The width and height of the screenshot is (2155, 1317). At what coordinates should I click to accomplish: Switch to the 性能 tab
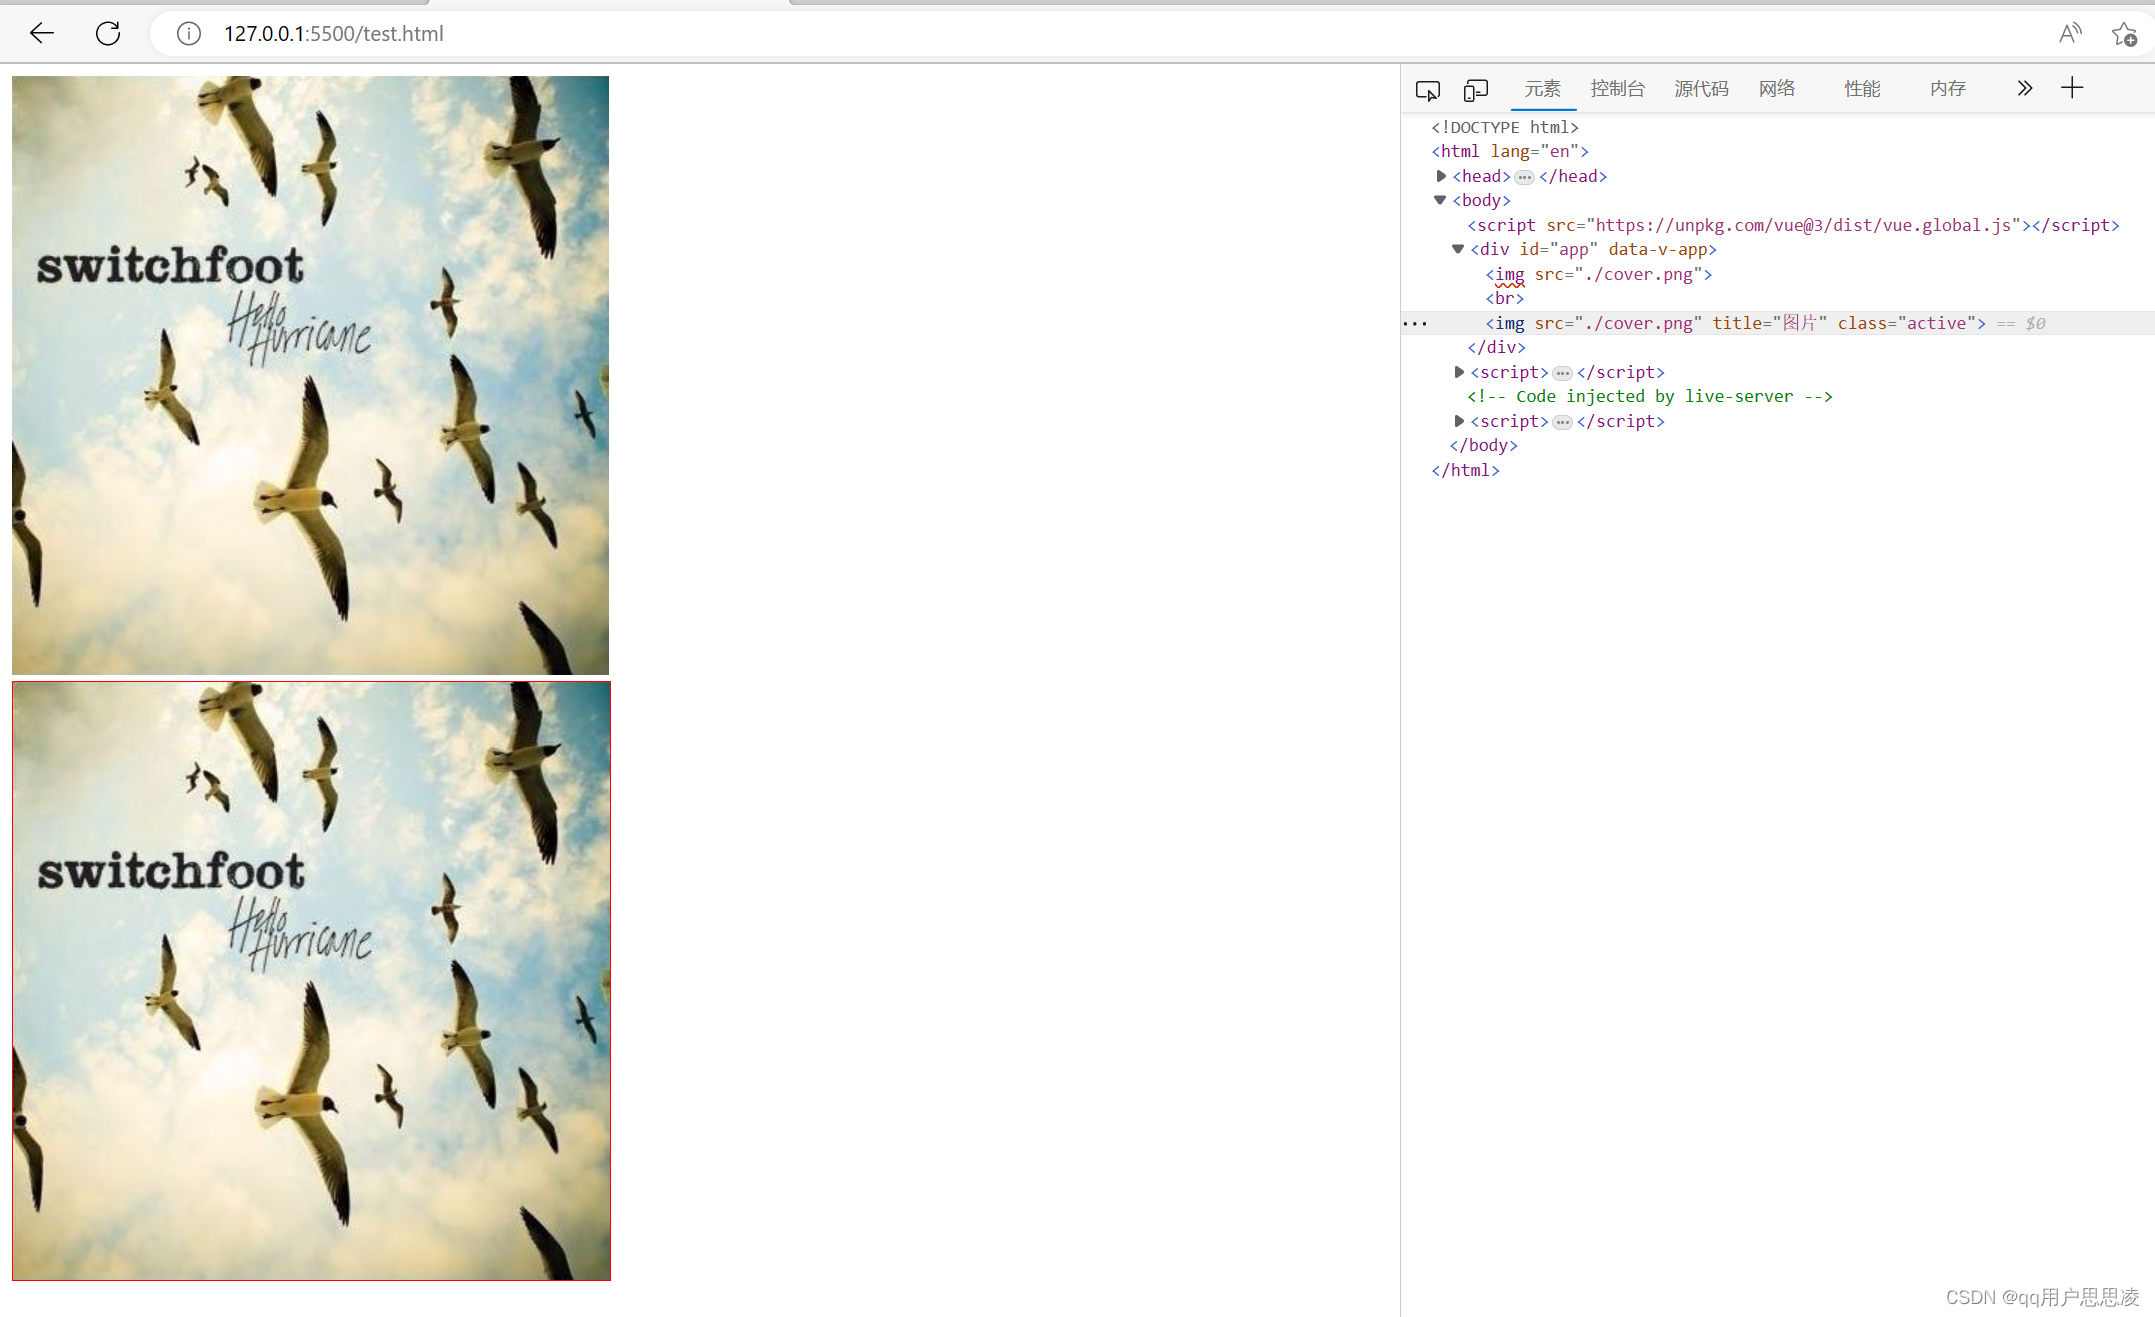click(x=1862, y=89)
